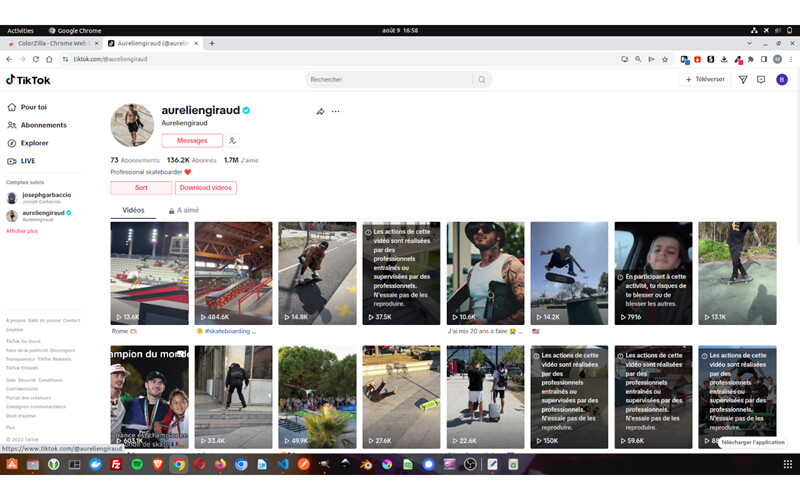The height and width of the screenshot is (500, 800).
Task: Open the video with 14.8K views
Action: (317, 273)
